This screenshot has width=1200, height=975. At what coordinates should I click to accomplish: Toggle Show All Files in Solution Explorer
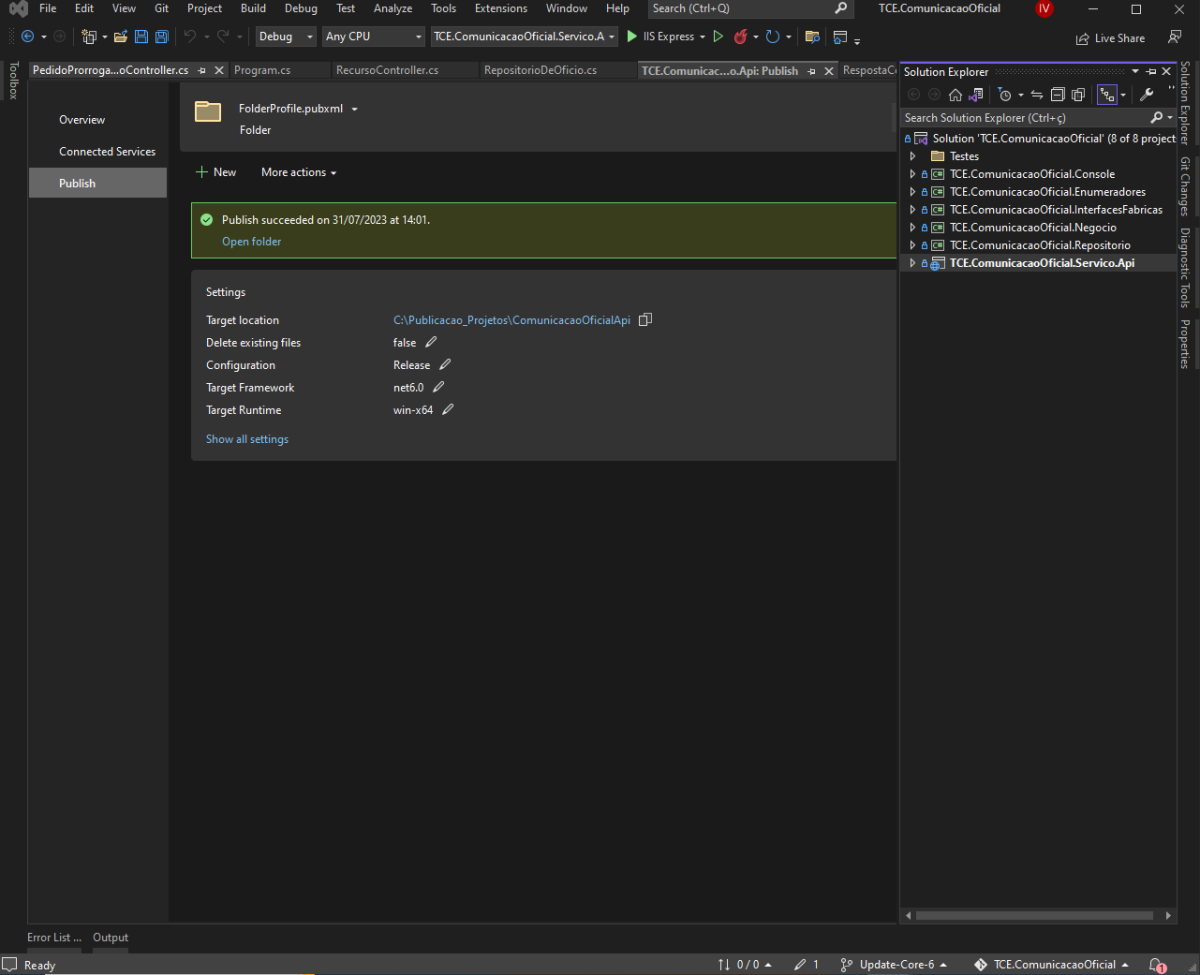click(1078, 95)
